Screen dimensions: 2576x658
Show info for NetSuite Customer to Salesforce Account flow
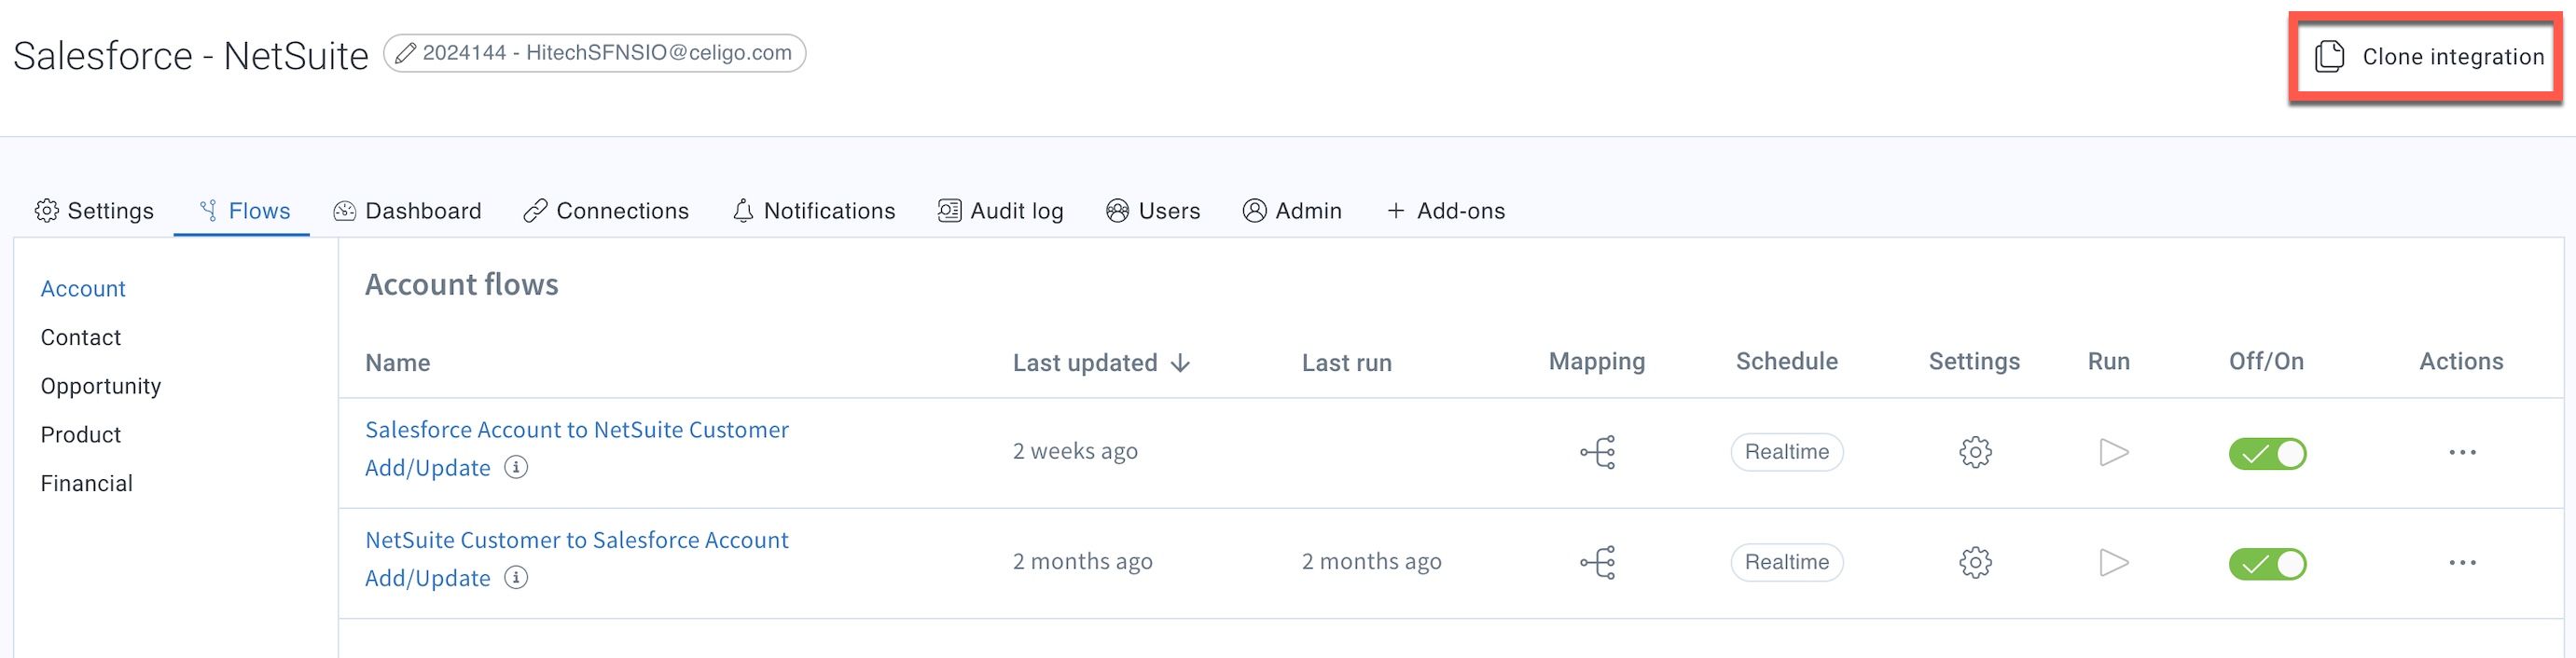pyautogui.click(x=516, y=577)
